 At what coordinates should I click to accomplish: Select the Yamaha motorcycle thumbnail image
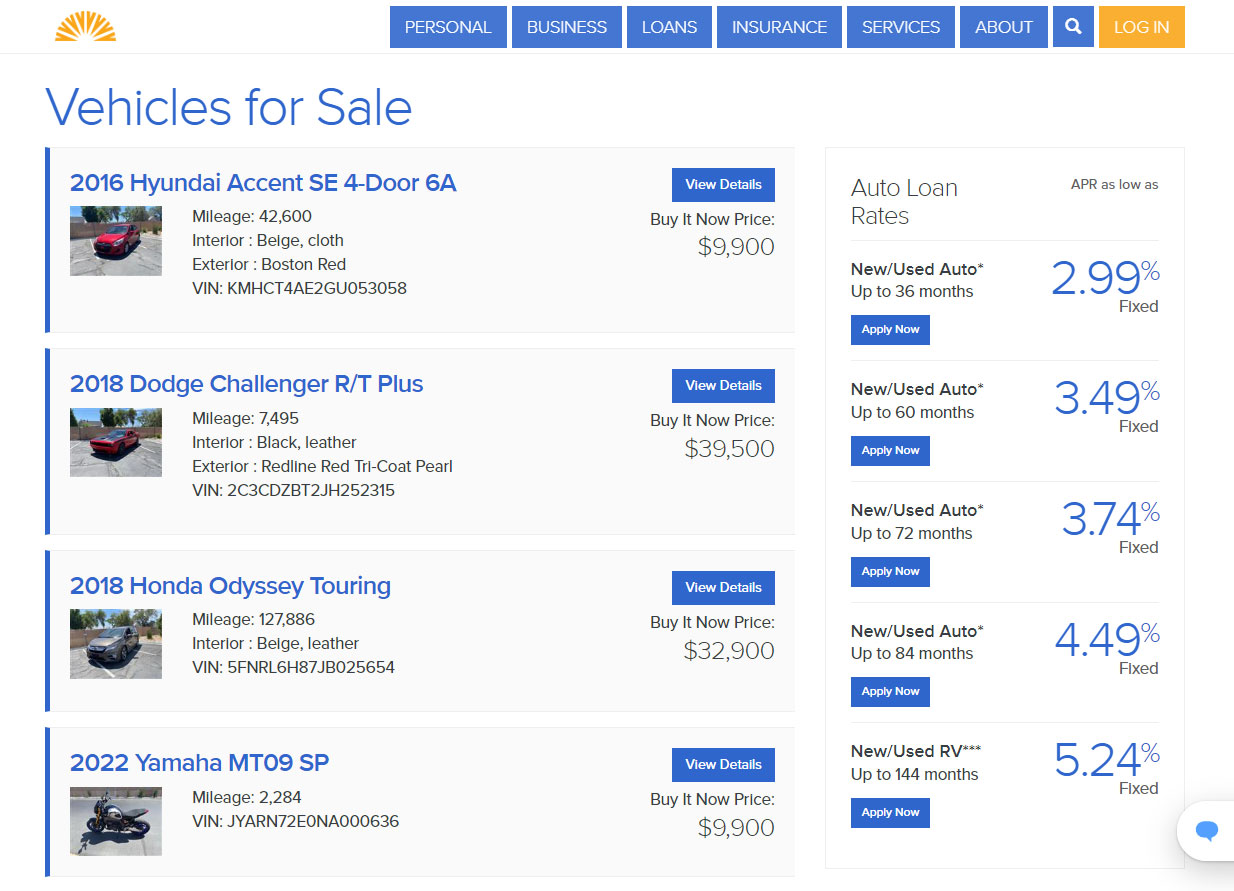pyautogui.click(x=116, y=821)
